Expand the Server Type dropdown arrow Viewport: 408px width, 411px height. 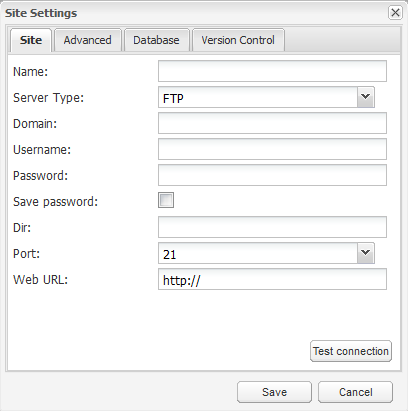click(366, 97)
